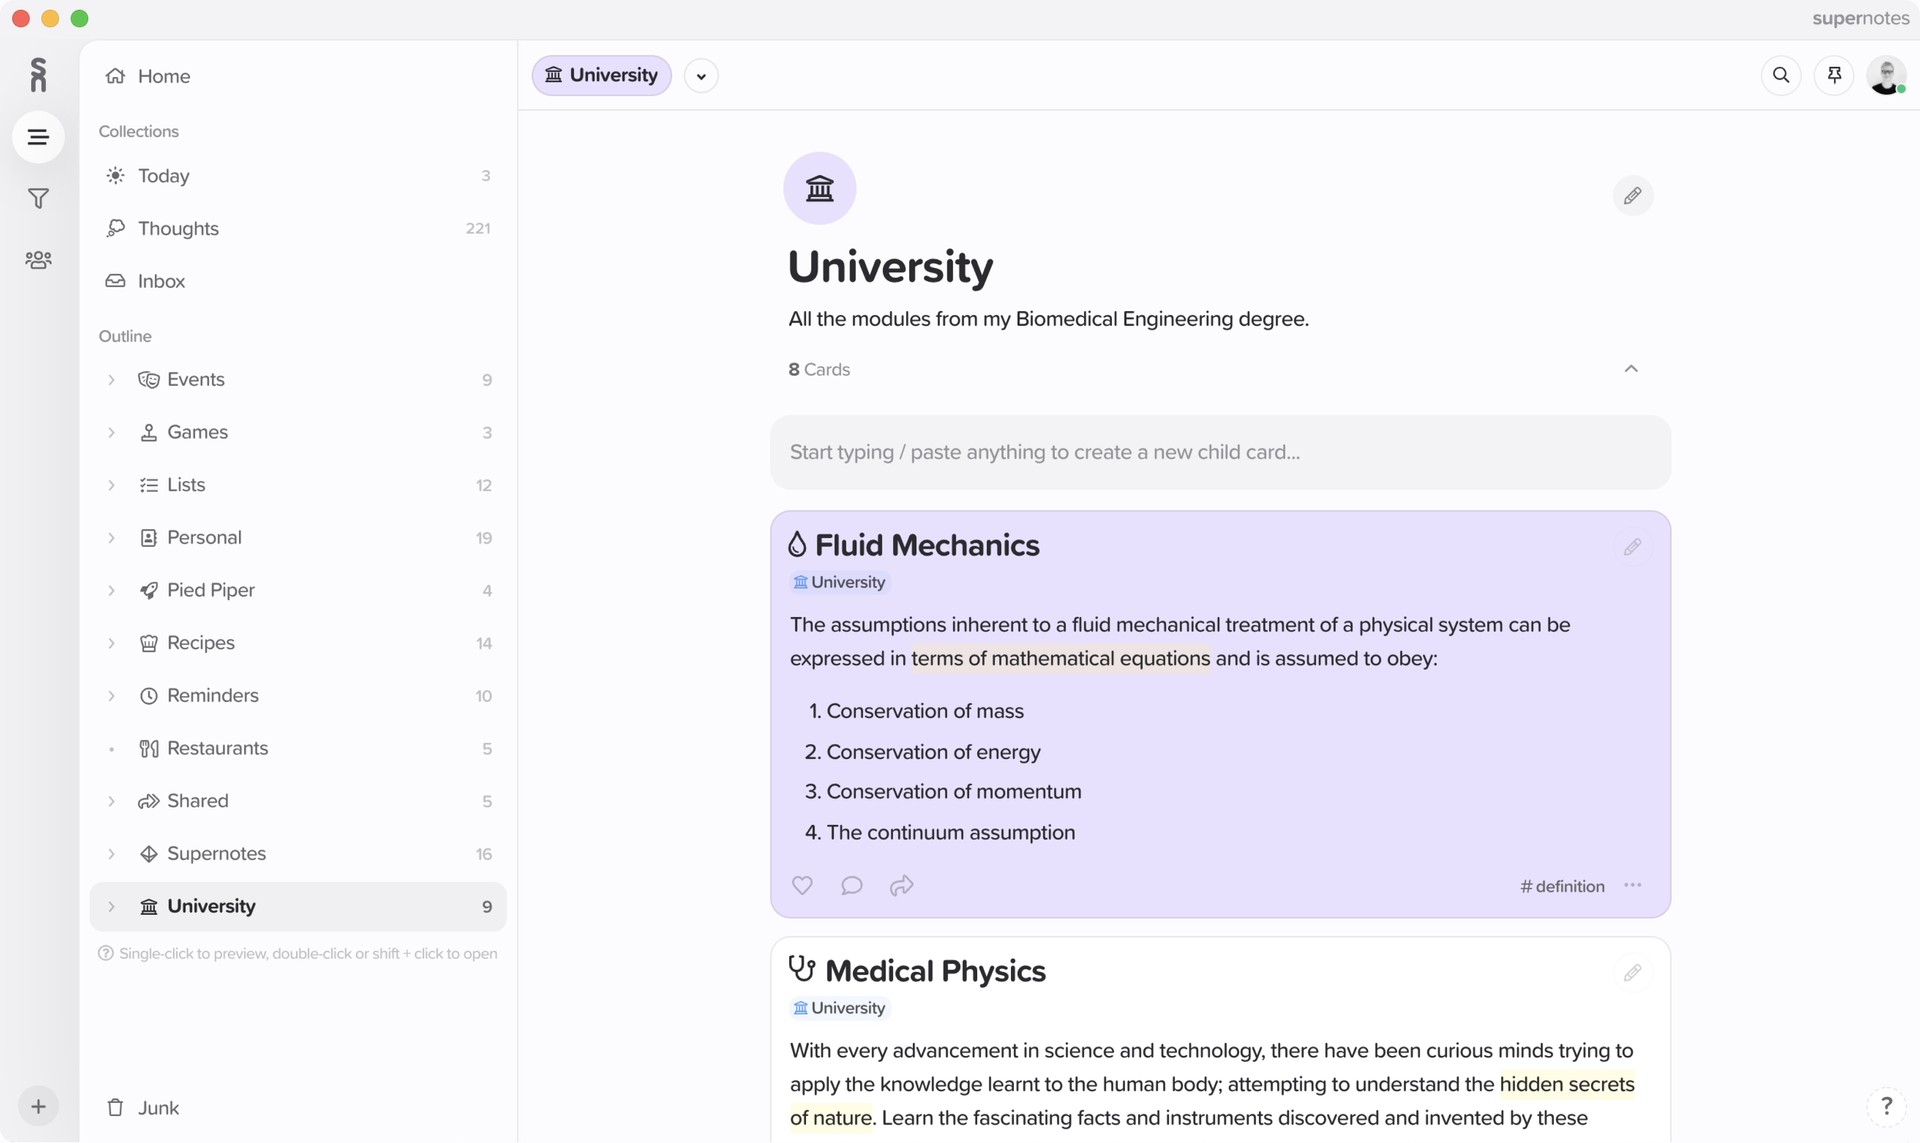Viewport: 1920px width, 1143px height.
Task: Open the Junk folder
Action: pos(158,1107)
